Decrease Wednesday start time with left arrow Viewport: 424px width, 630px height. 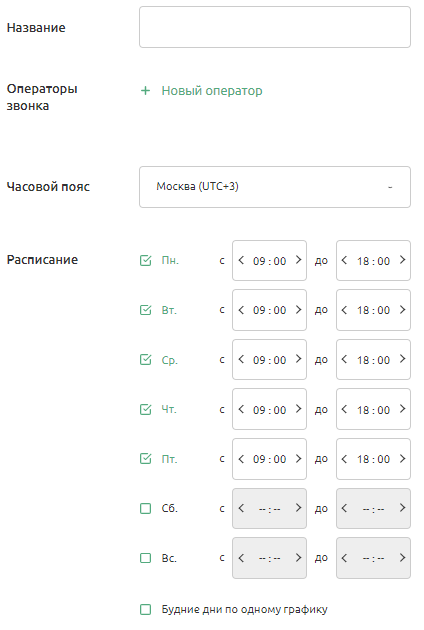[241, 359]
